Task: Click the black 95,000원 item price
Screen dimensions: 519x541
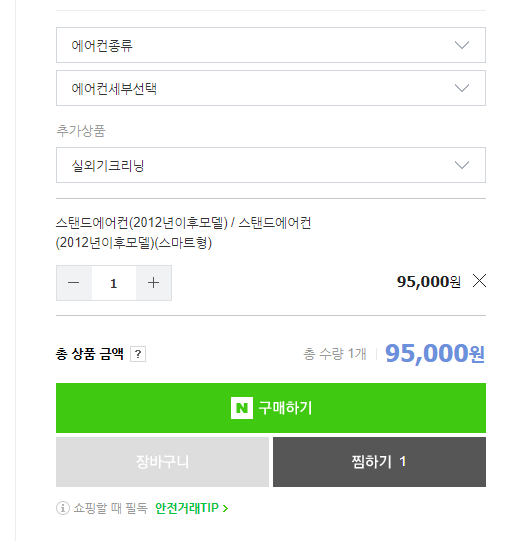Action: click(429, 282)
